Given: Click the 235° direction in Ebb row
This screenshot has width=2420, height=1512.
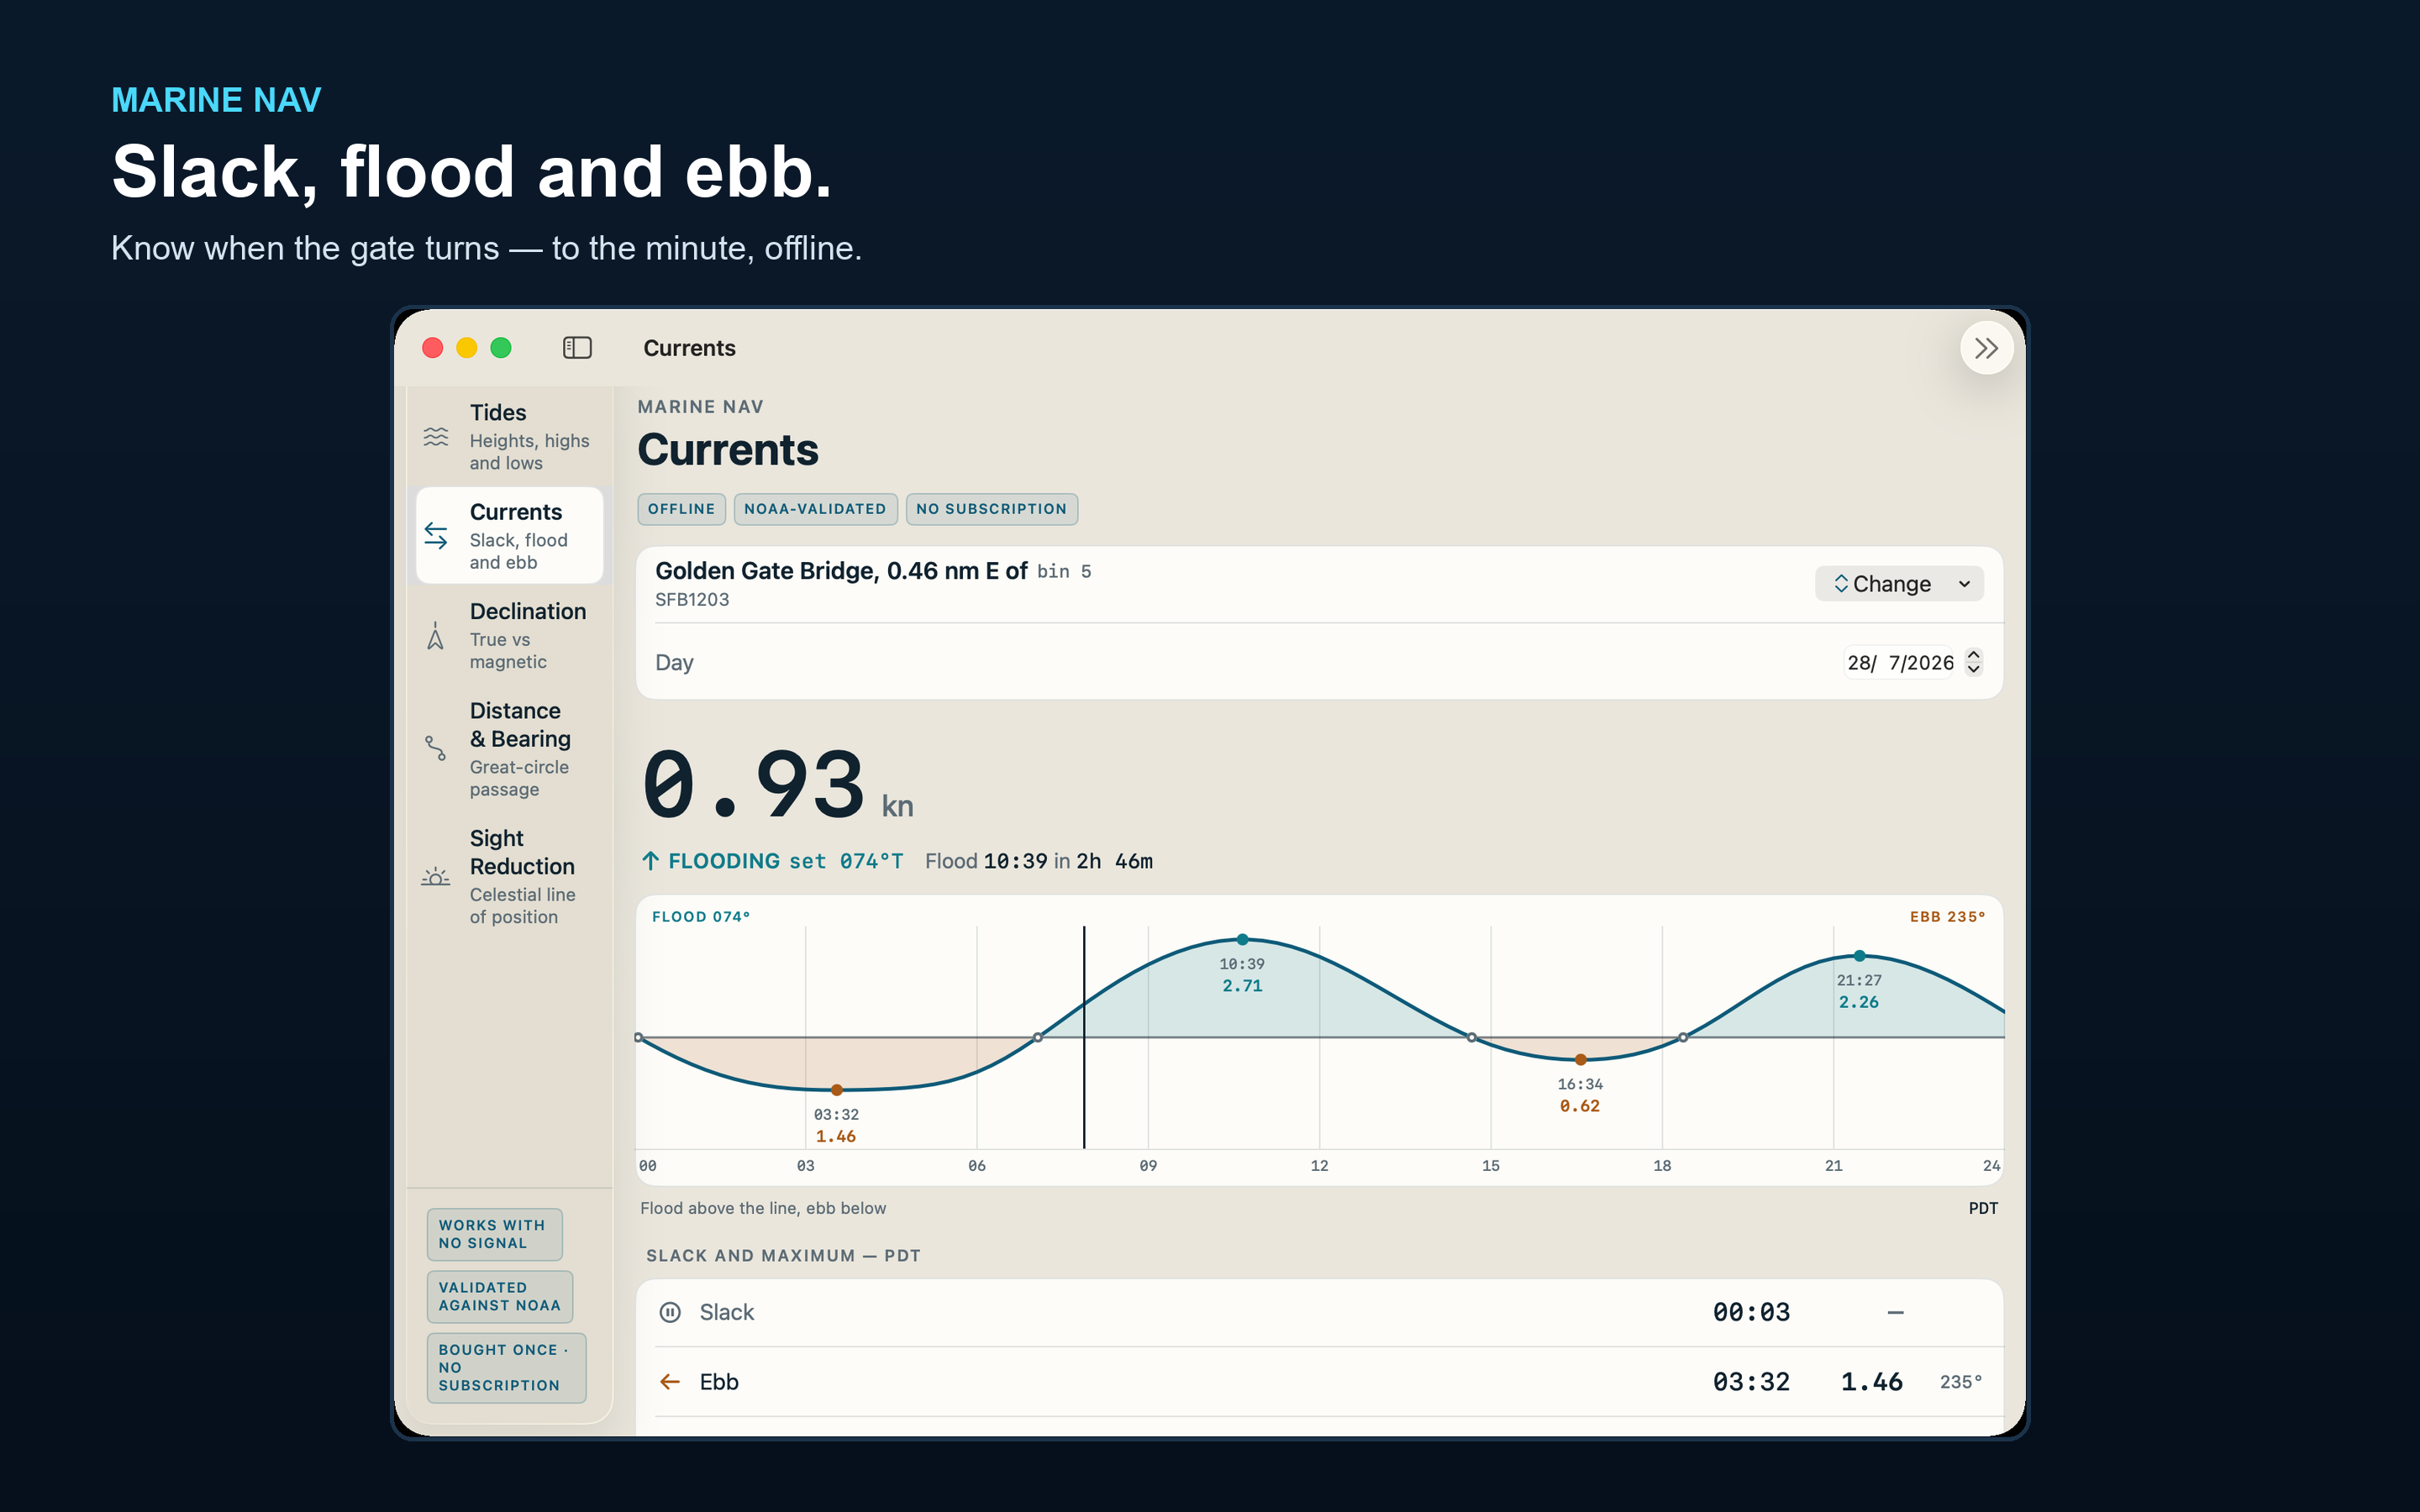Looking at the screenshot, I should coord(1960,1382).
